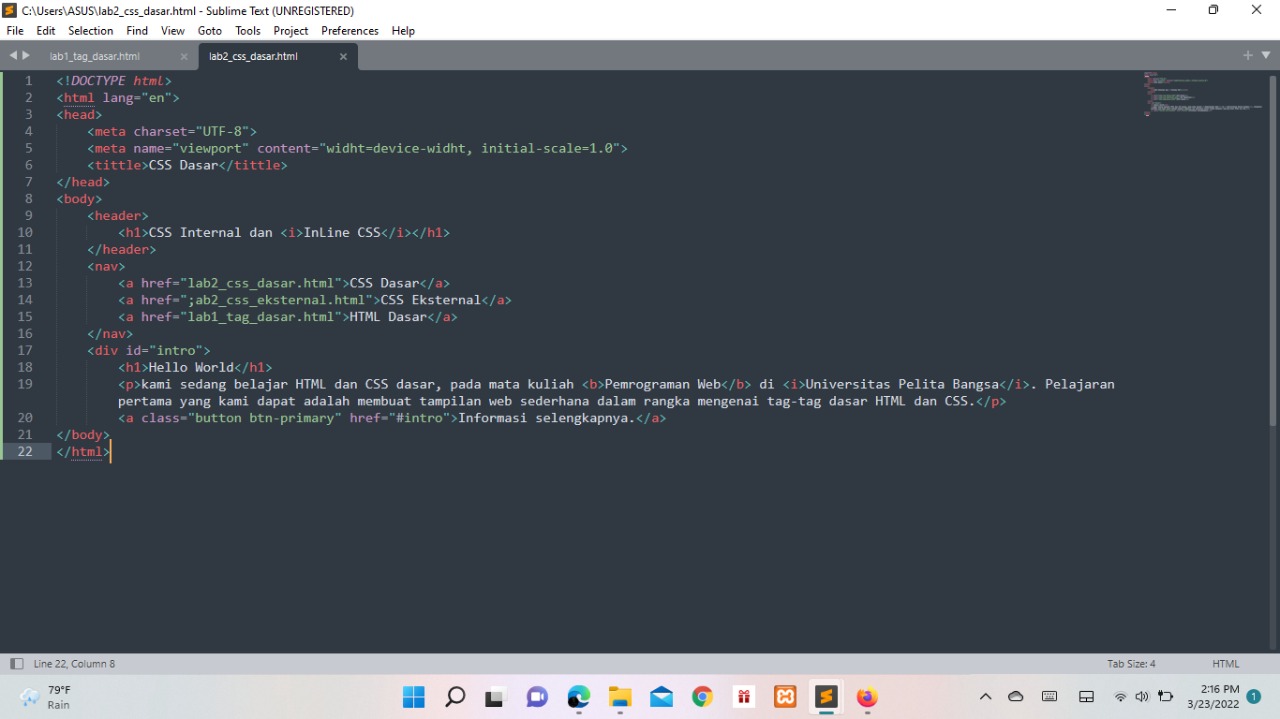1280x719 pixels.
Task: Click the meta charset="UTF-8" line
Action: [x=172, y=131]
